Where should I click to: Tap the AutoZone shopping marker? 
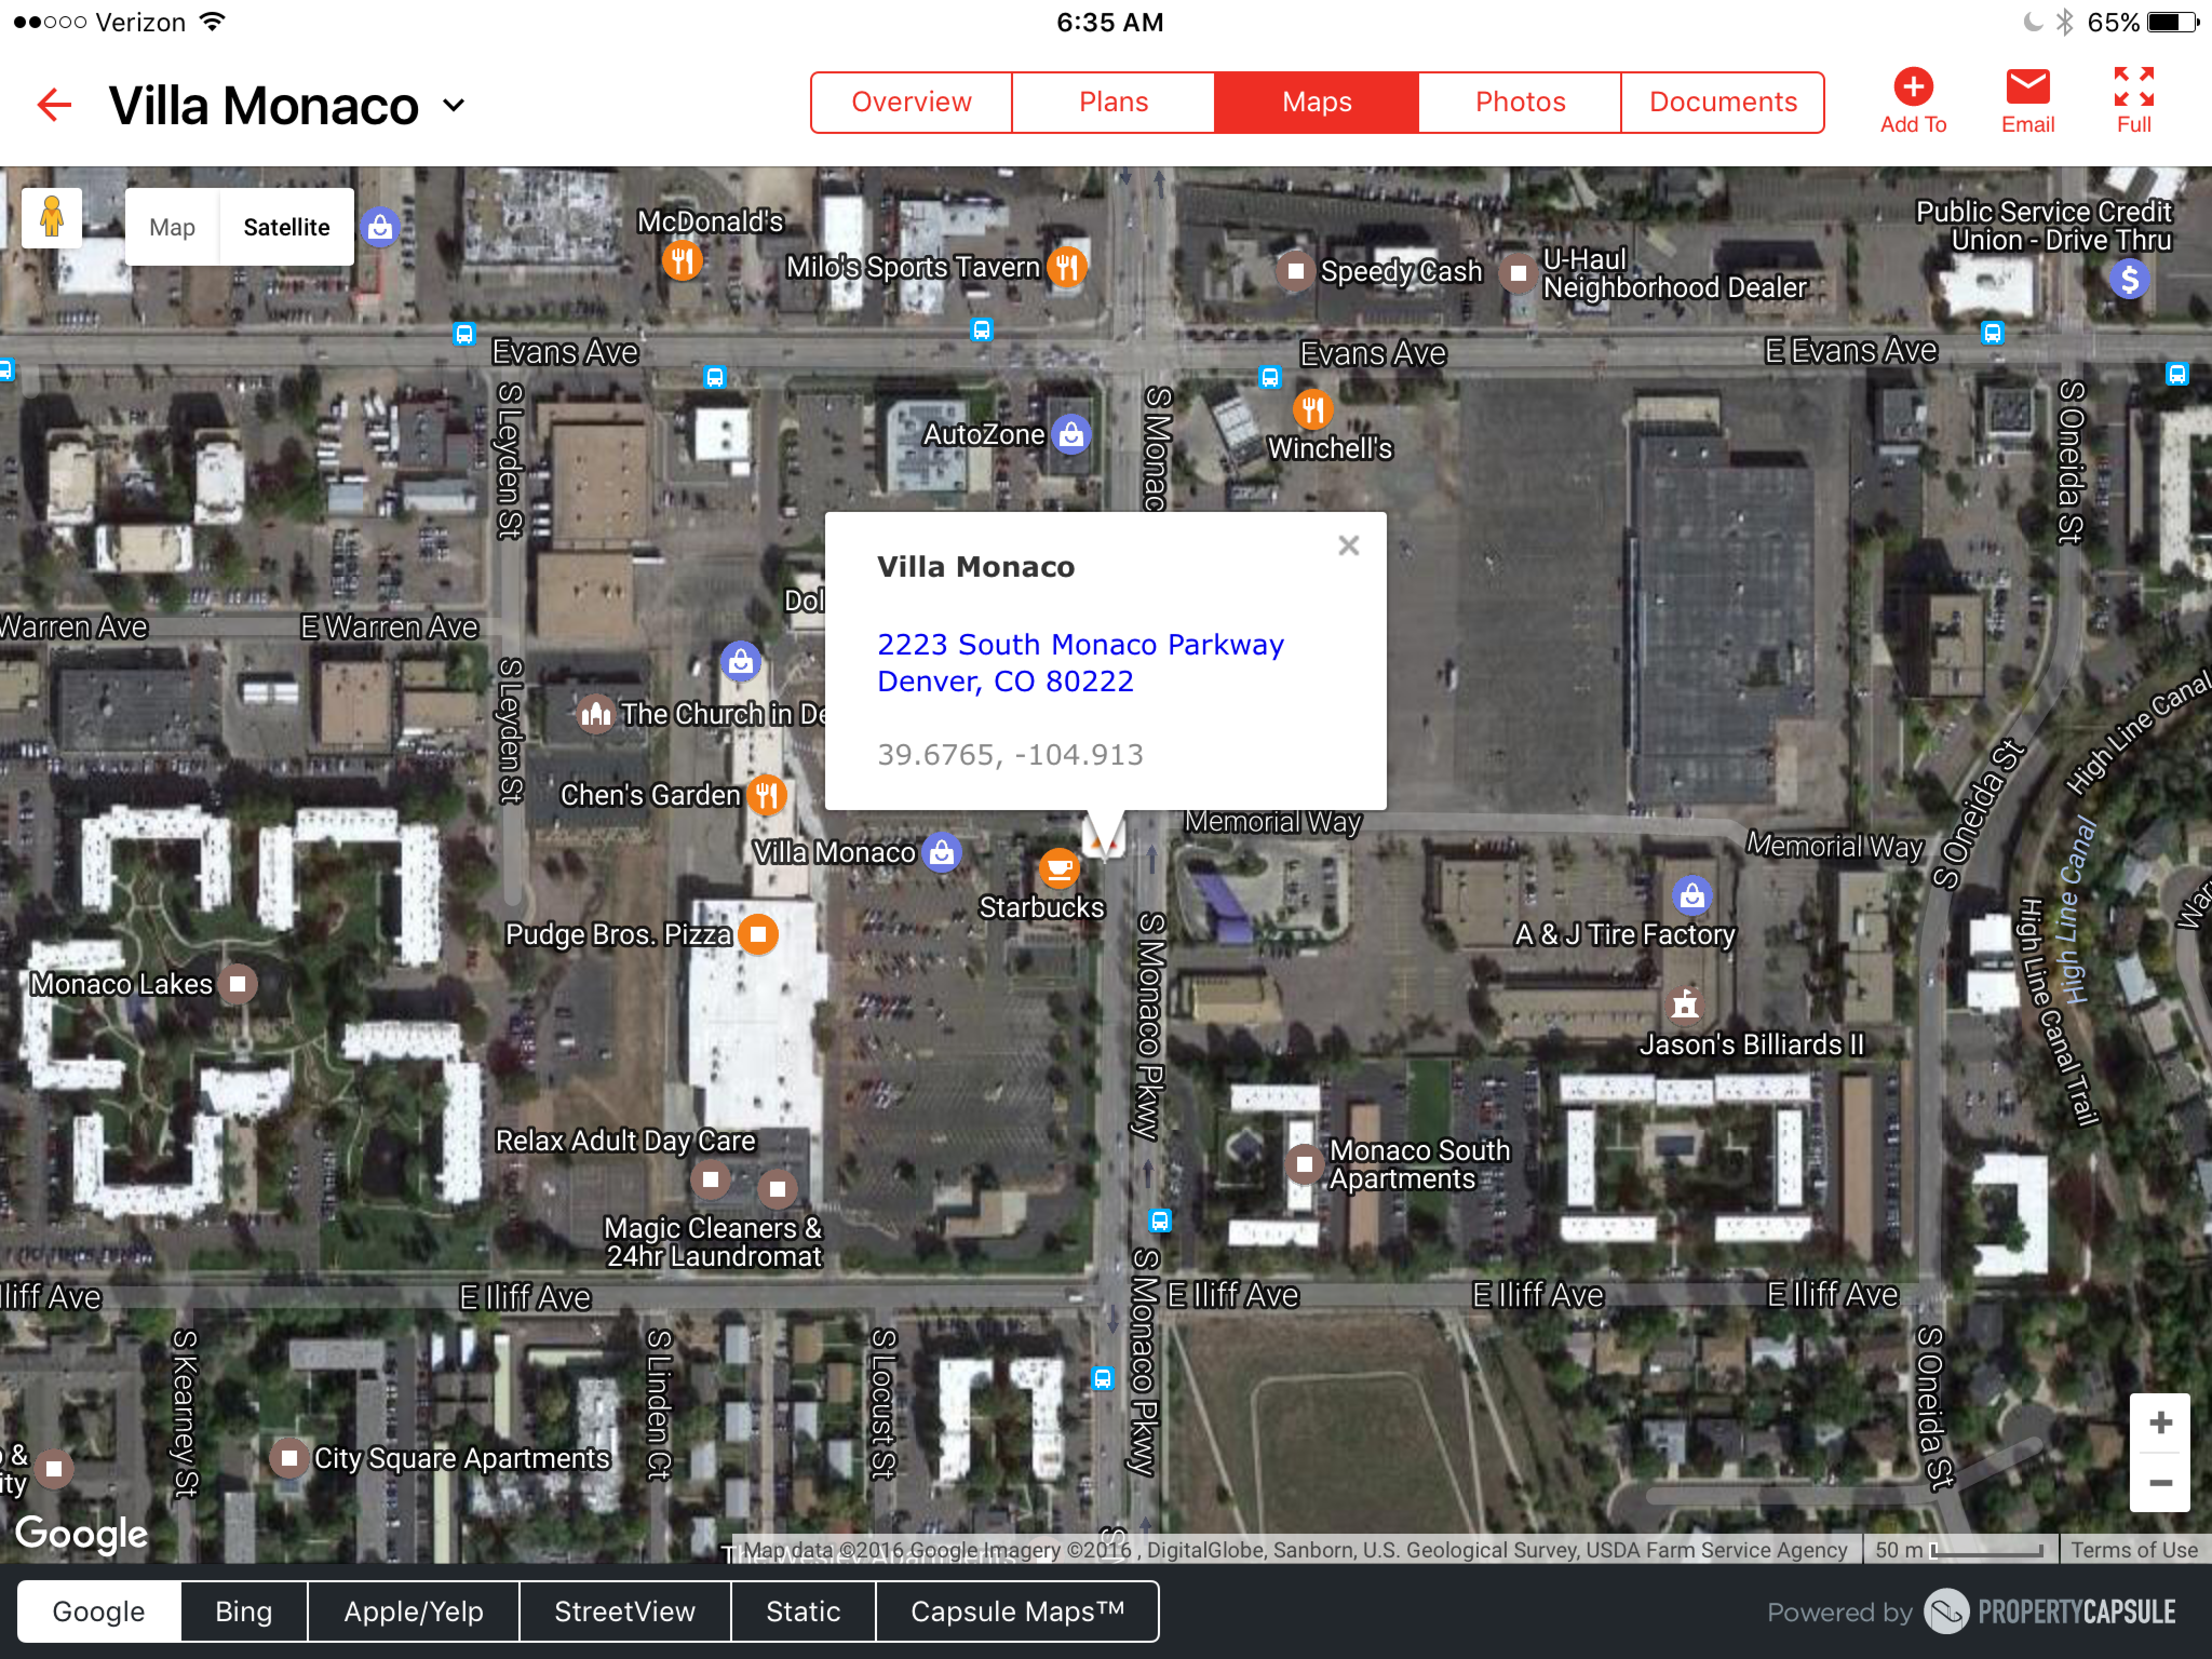click(x=1071, y=435)
